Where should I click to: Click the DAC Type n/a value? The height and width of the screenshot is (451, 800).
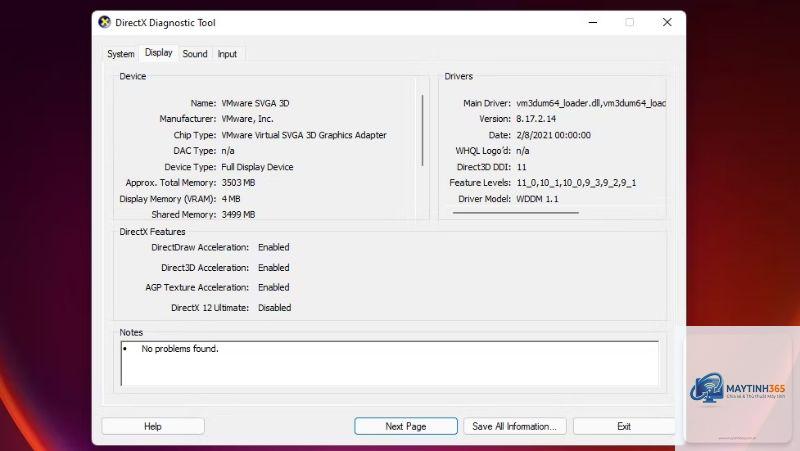(x=228, y=151)
